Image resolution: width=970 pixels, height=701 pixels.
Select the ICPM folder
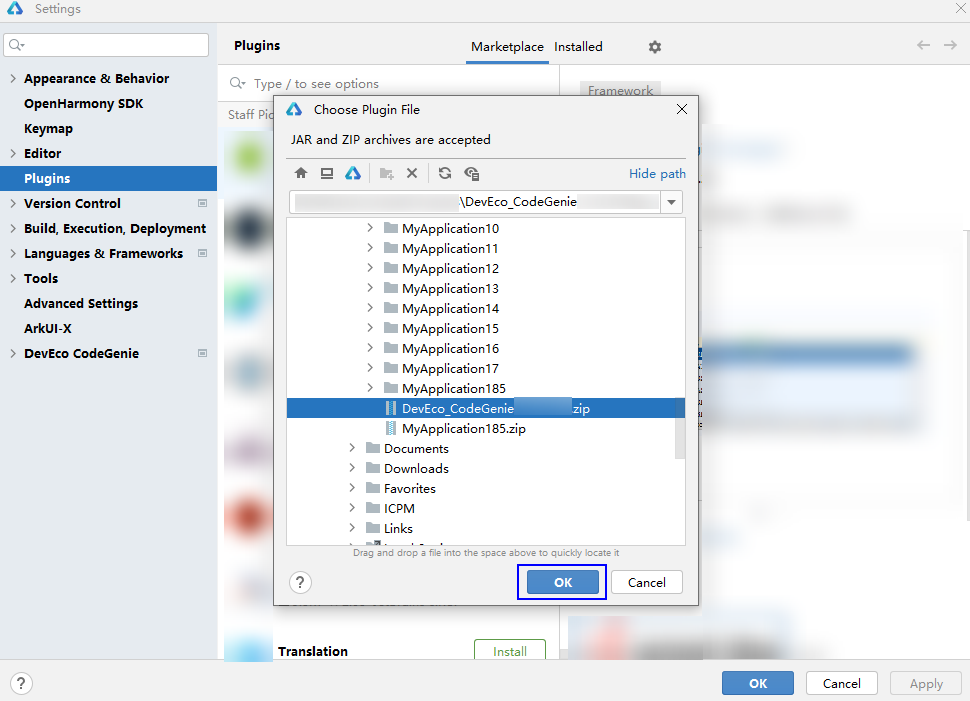[x=399, y=508]
